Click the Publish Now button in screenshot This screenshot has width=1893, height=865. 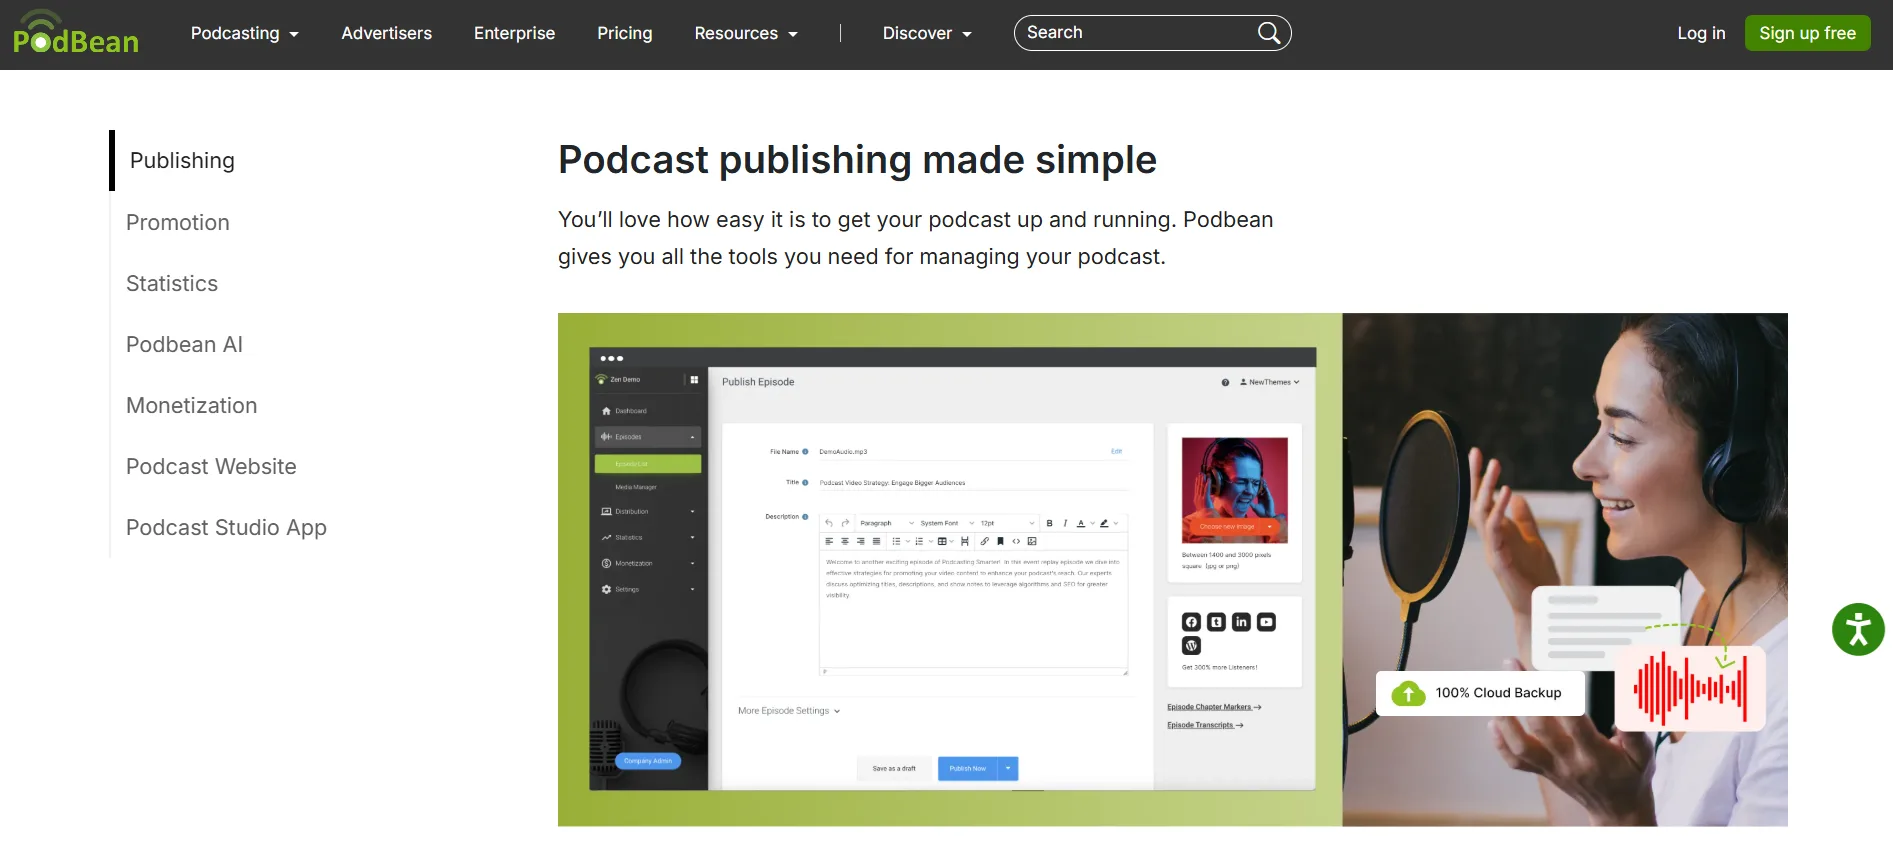(x=967, y=768)
